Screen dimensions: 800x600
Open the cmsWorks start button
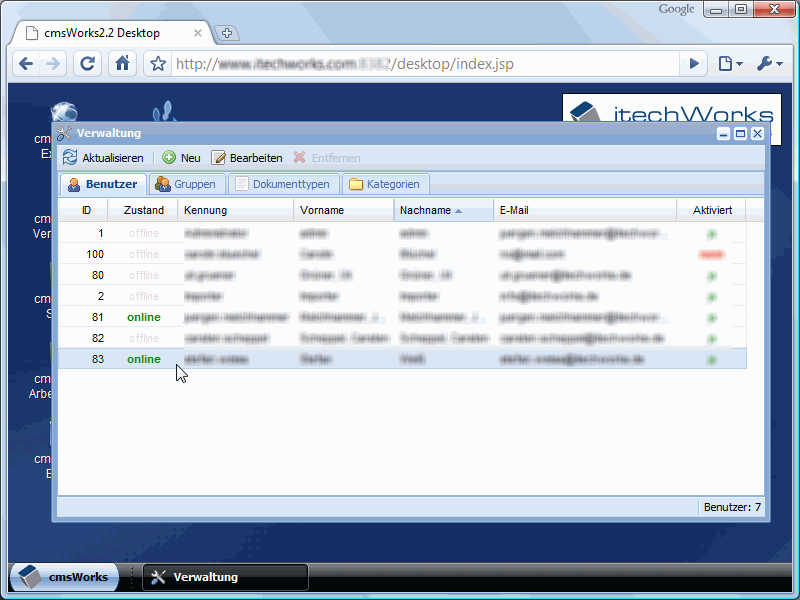click(64, 577)
